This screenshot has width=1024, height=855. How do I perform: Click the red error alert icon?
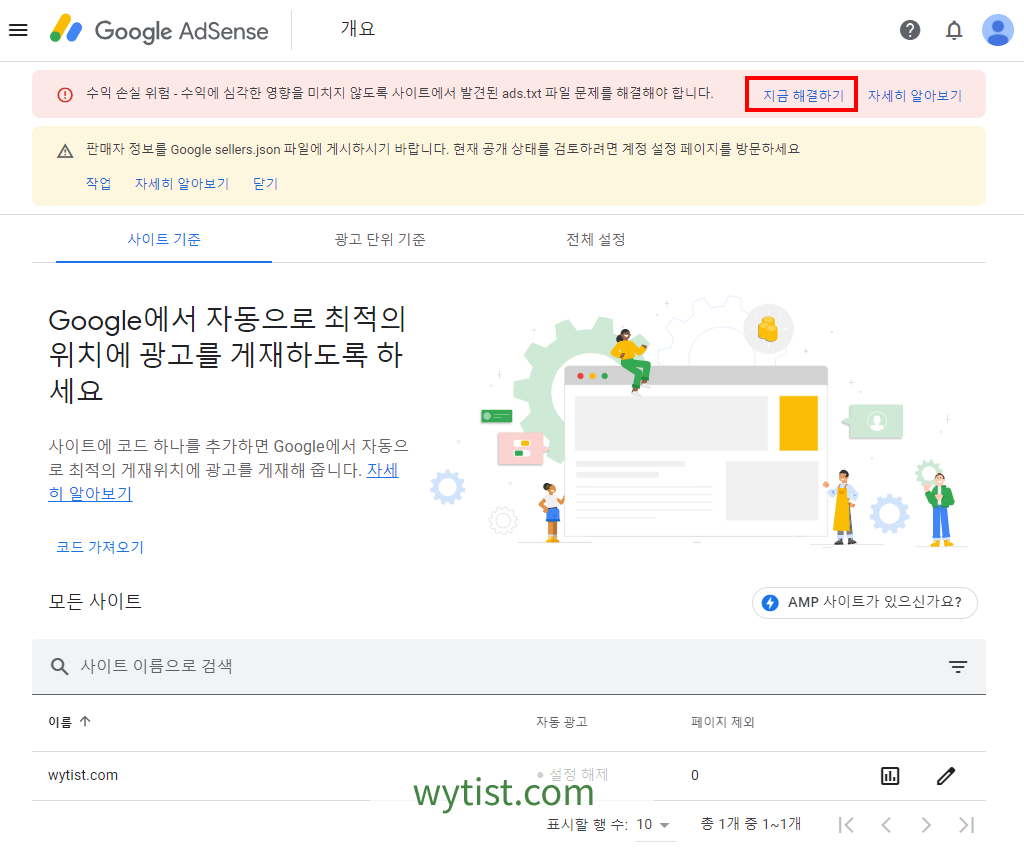coord(65,95)
